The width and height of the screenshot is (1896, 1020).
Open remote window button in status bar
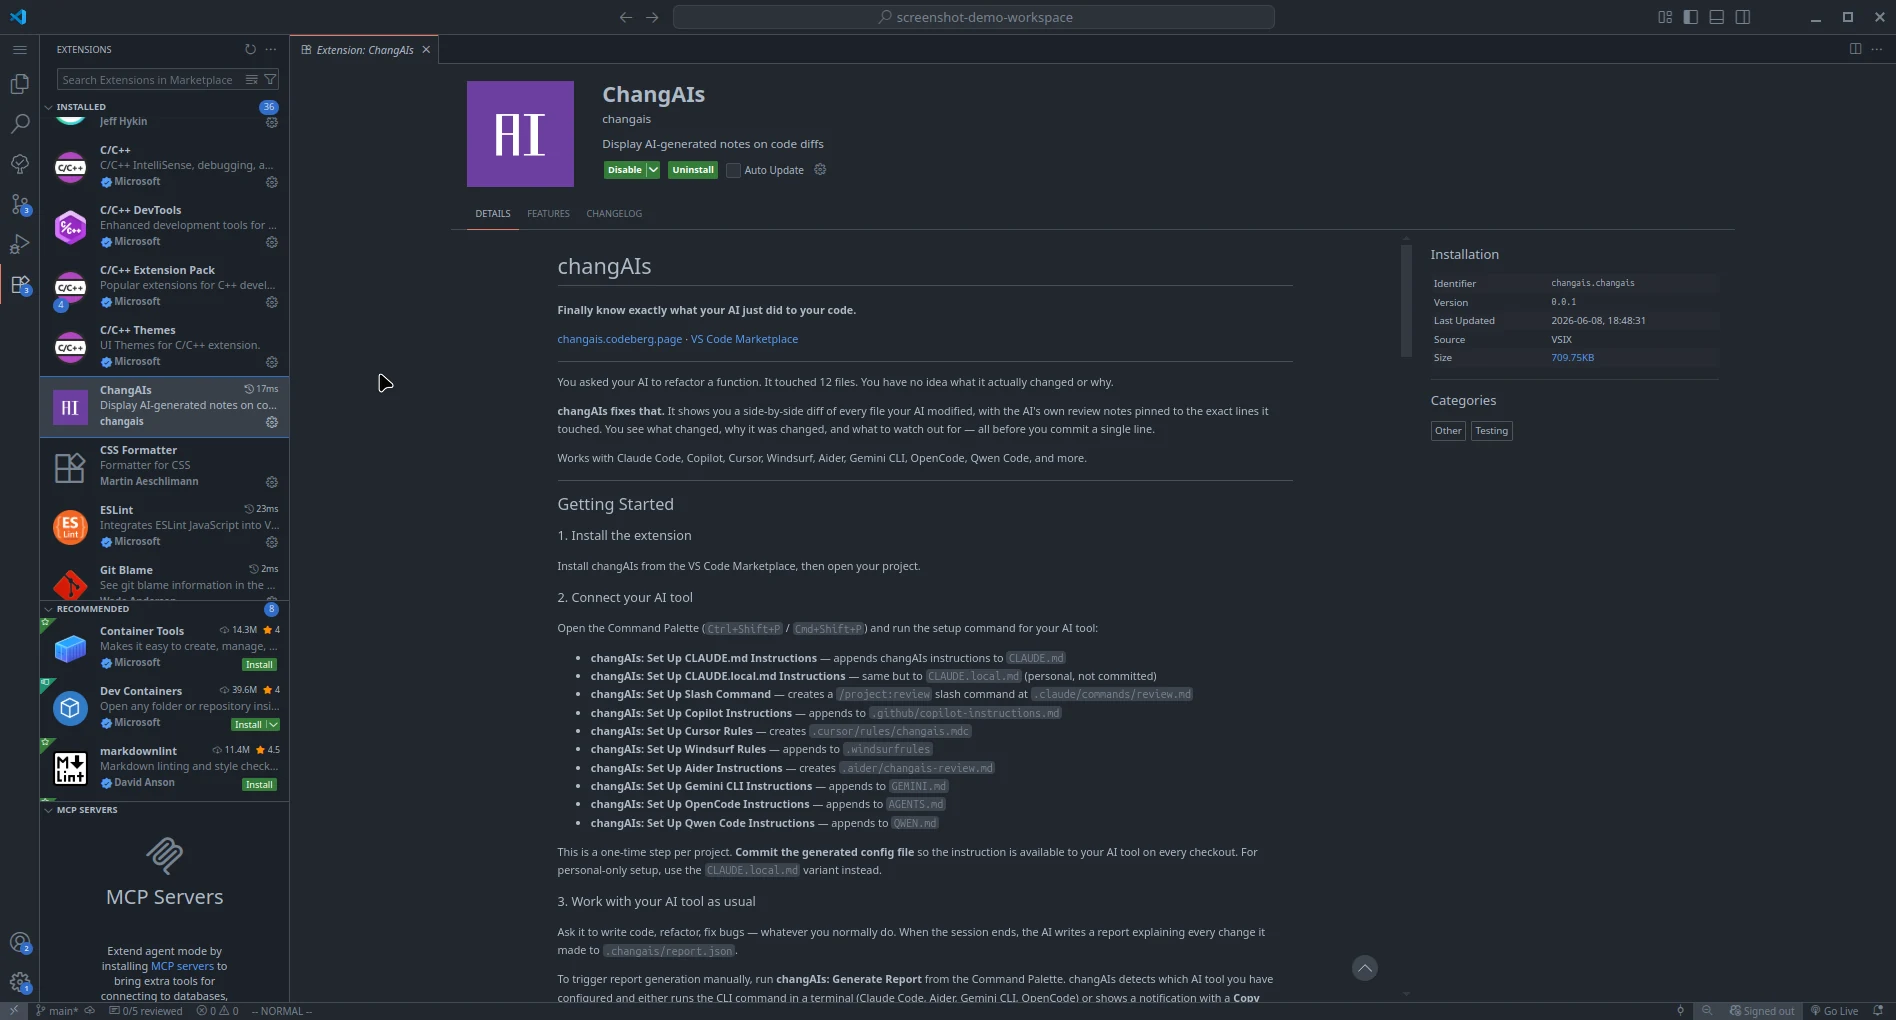[x=13, y=1011]
